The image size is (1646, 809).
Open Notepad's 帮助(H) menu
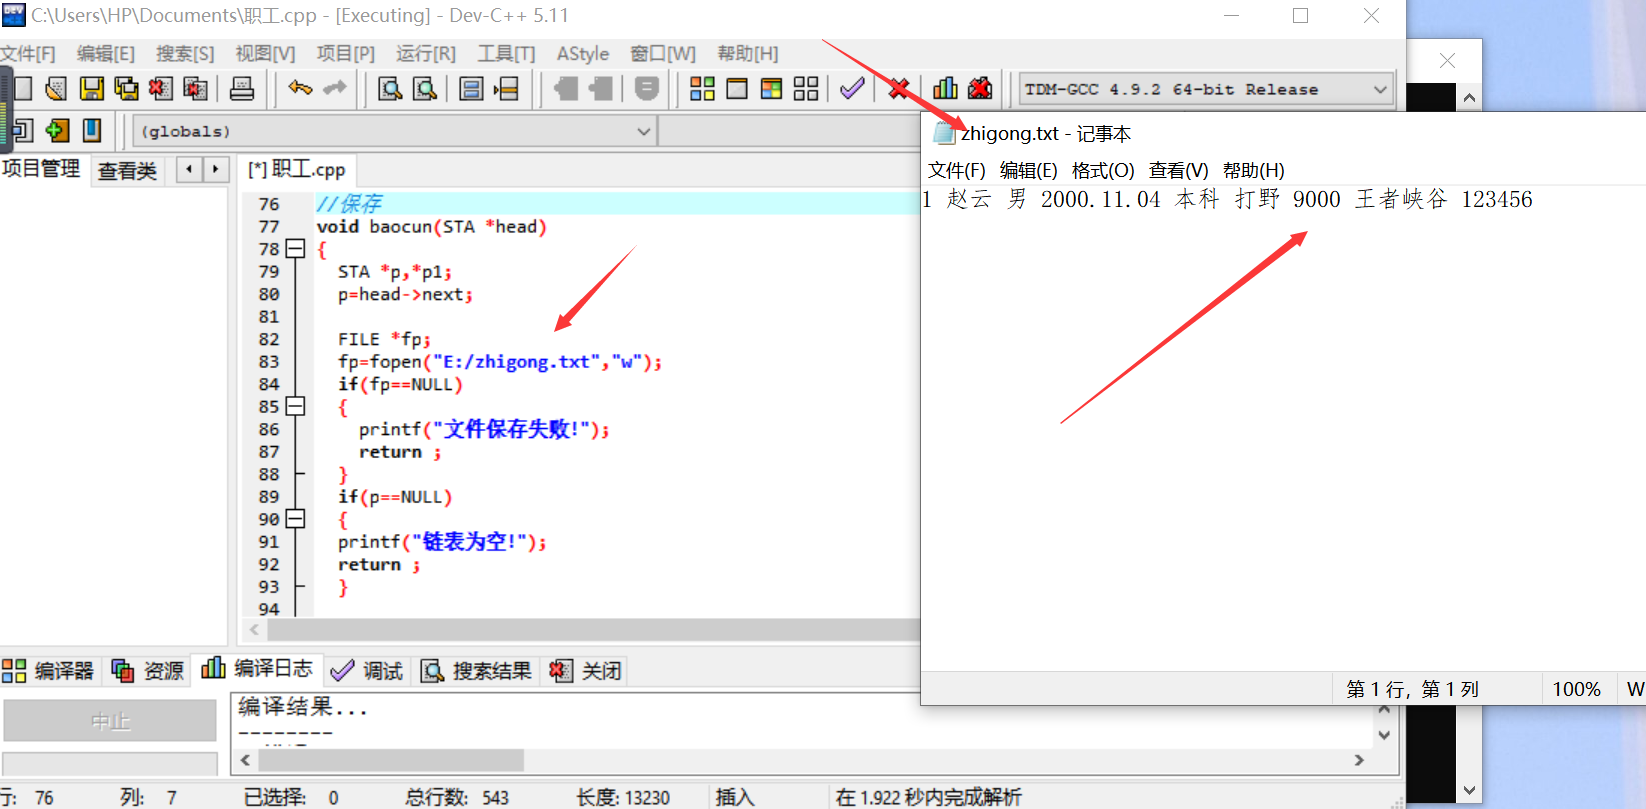pyautogui.click(x=1254, y=170)
